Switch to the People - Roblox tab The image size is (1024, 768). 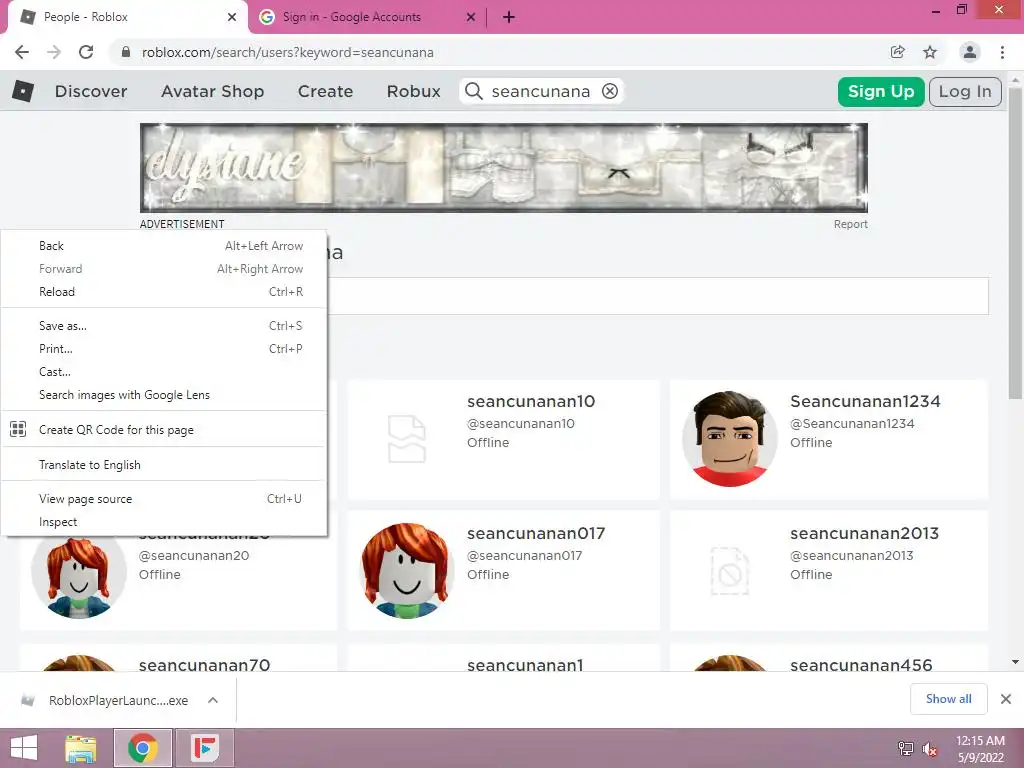(127, 17)
